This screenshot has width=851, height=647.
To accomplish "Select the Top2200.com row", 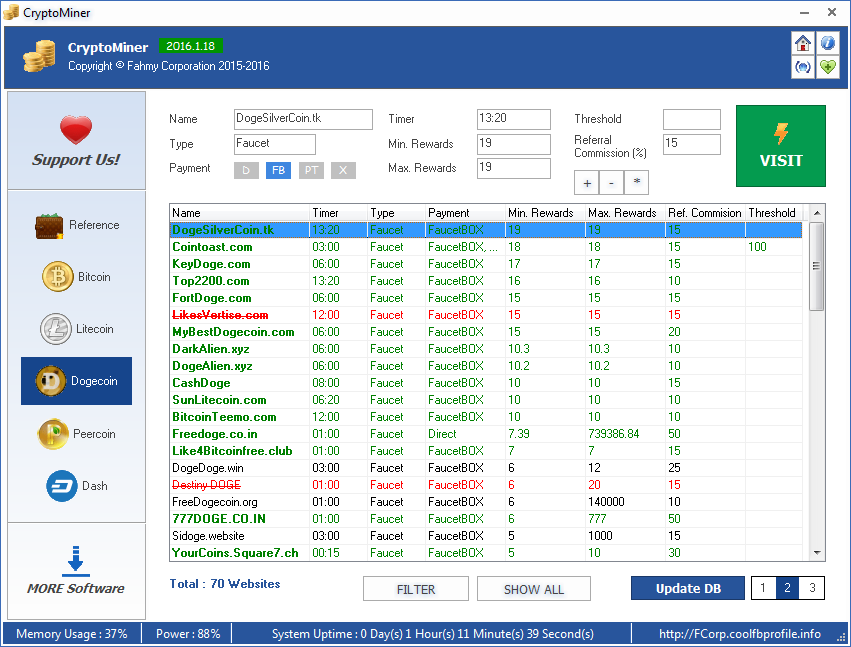I will [486, 281].
